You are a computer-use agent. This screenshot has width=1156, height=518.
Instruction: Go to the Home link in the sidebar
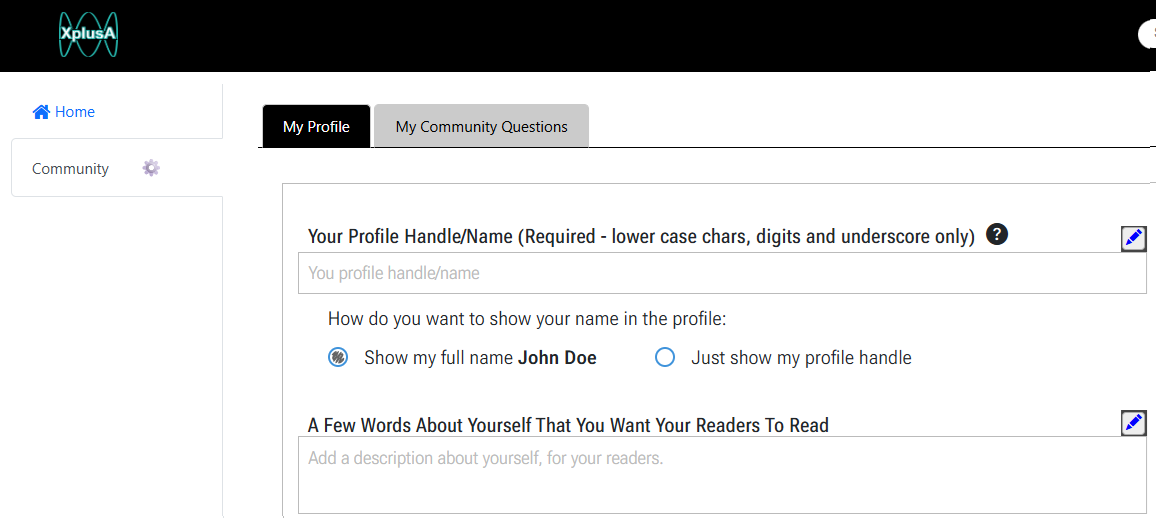coord(74,112)
